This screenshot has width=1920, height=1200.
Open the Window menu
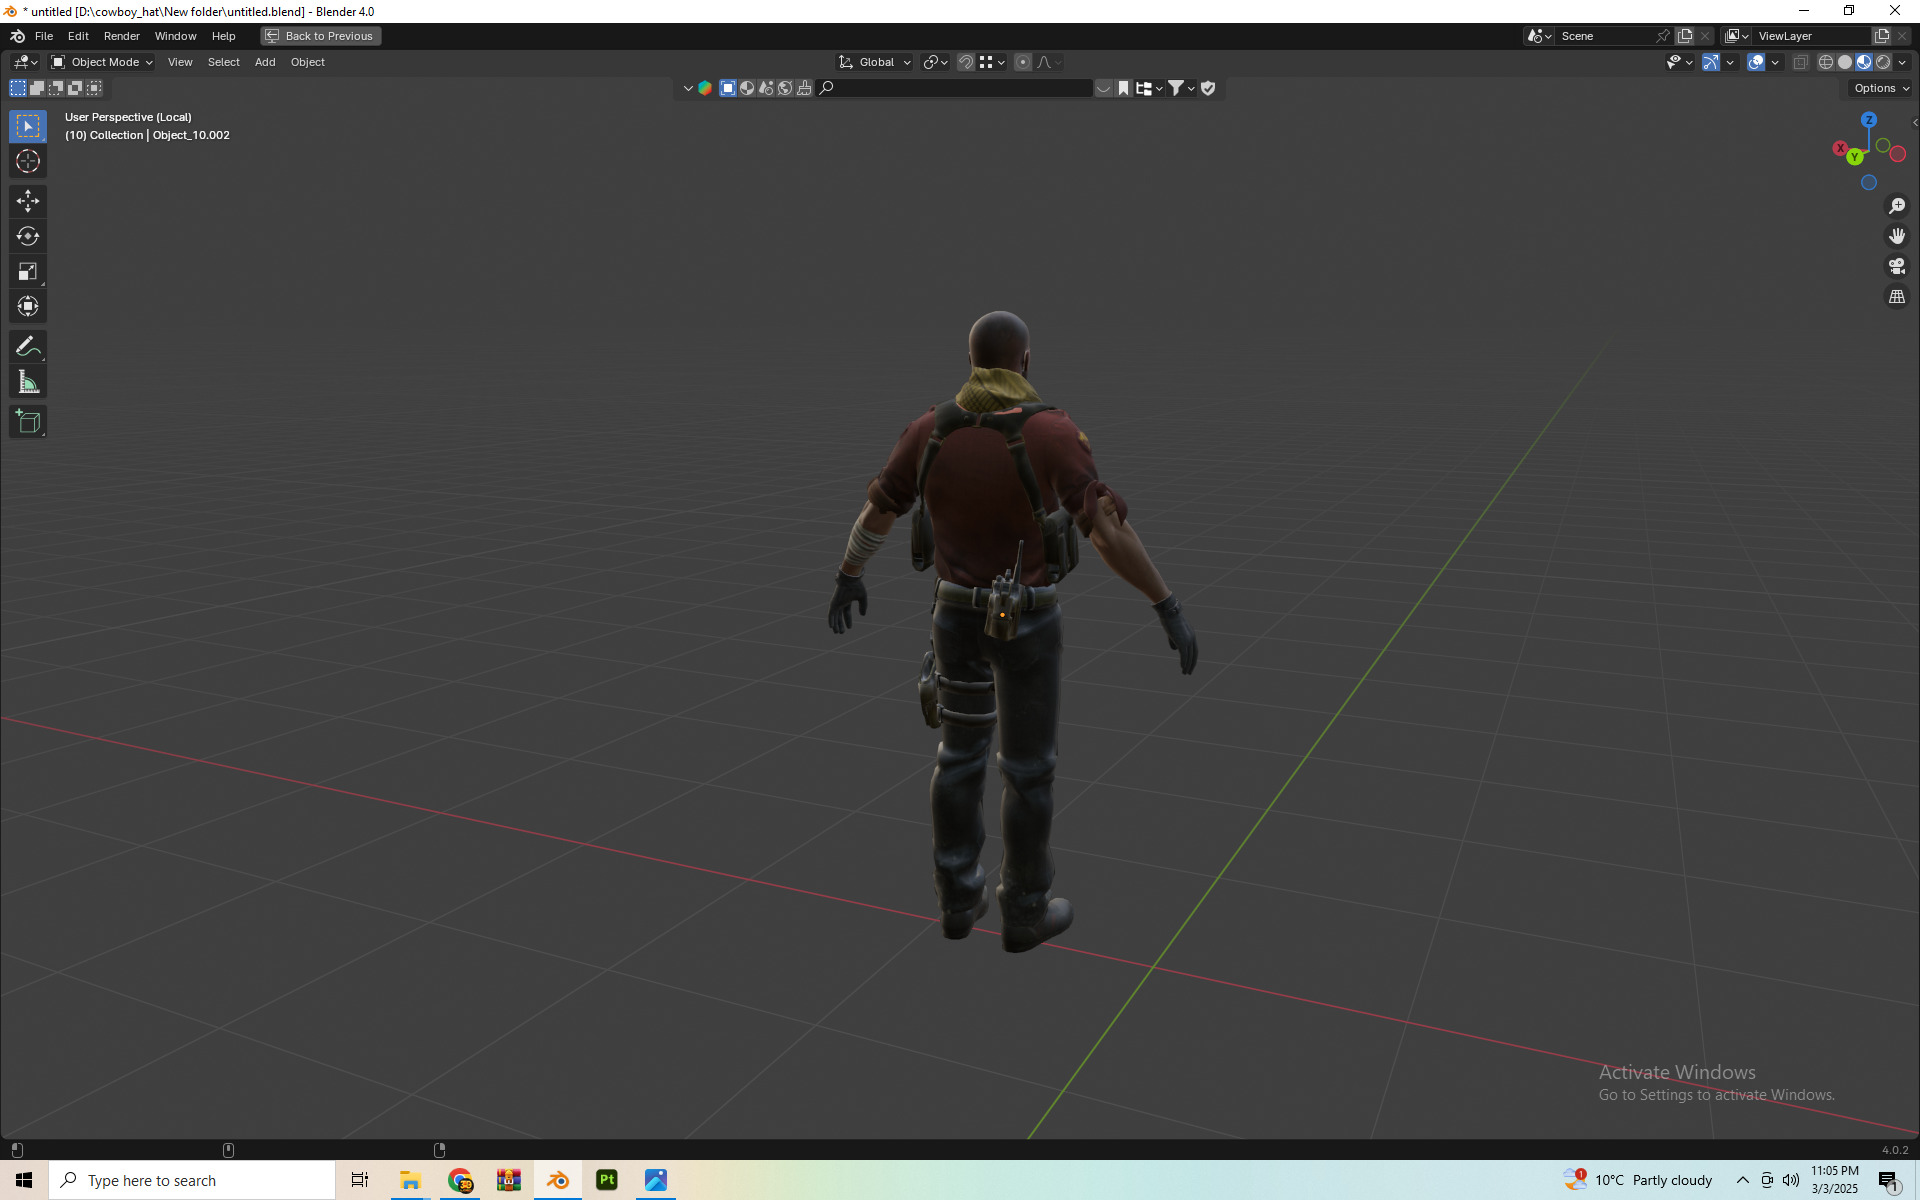click(176, 36)
